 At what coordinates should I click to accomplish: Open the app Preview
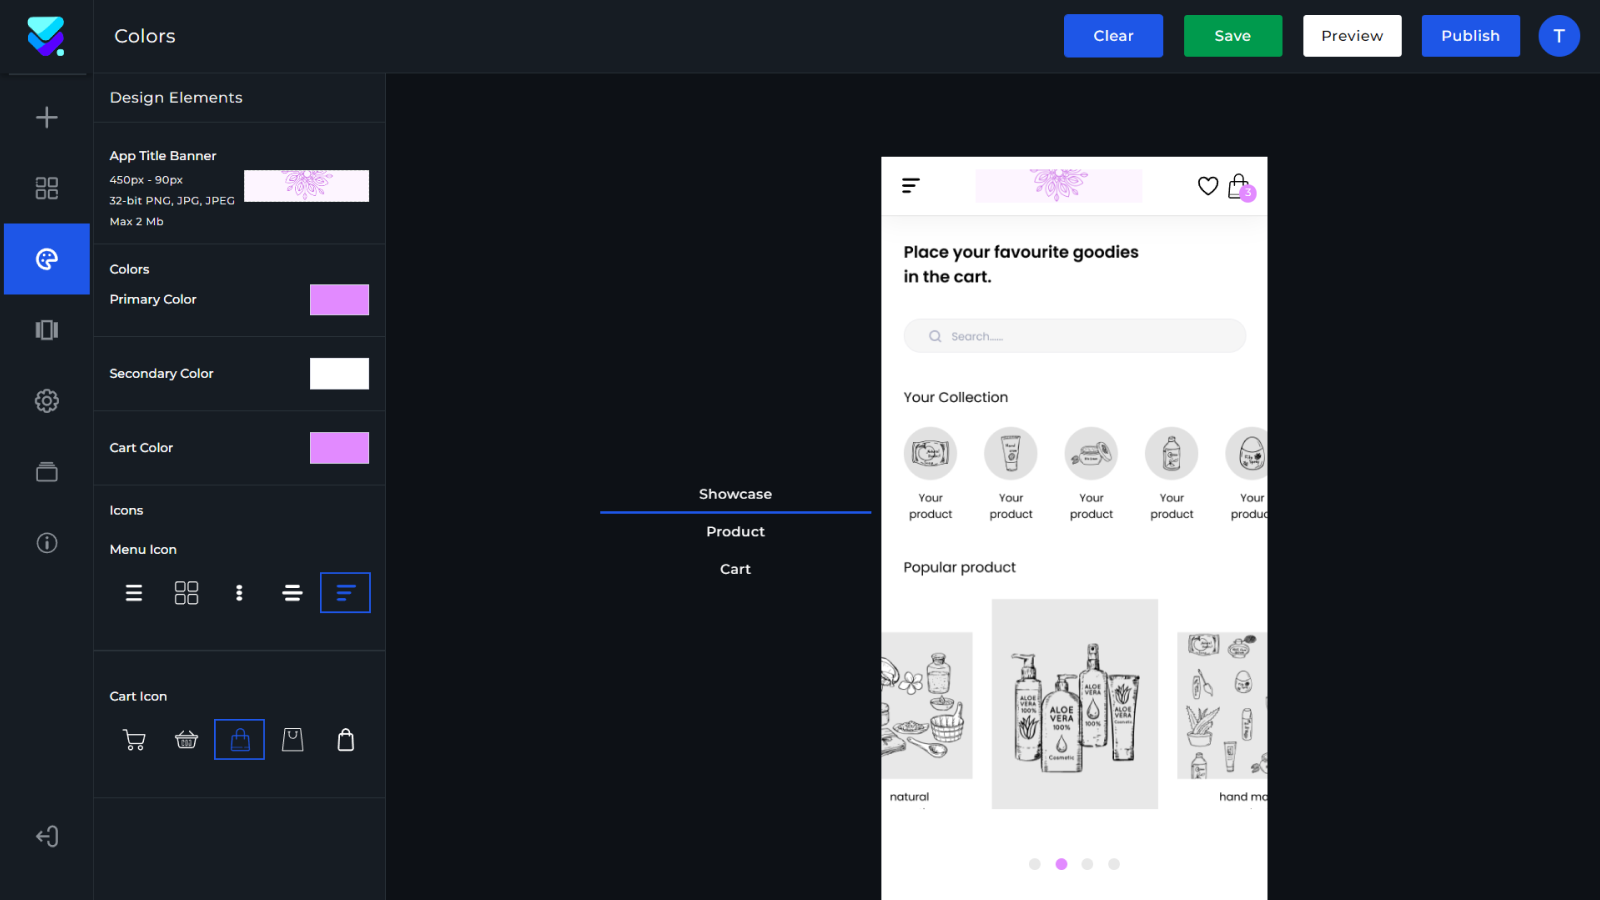point(1351,35)
